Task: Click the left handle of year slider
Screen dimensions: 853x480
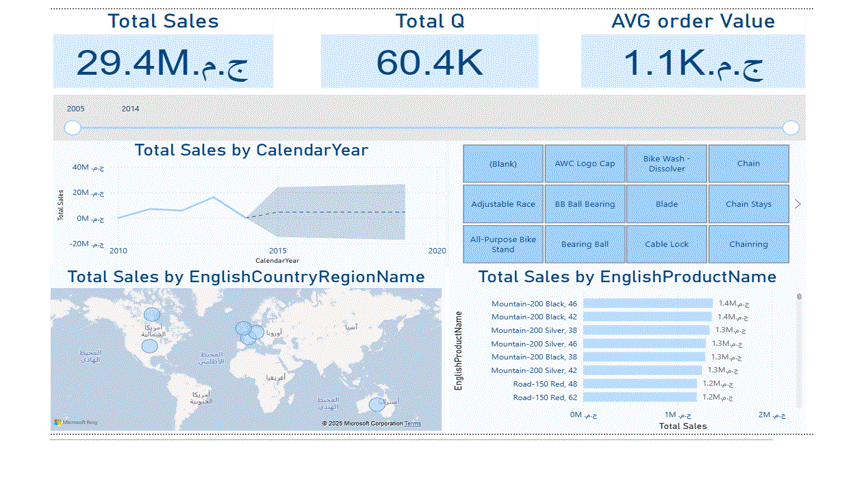Action: pyautogui.click(x=72, y=128)
